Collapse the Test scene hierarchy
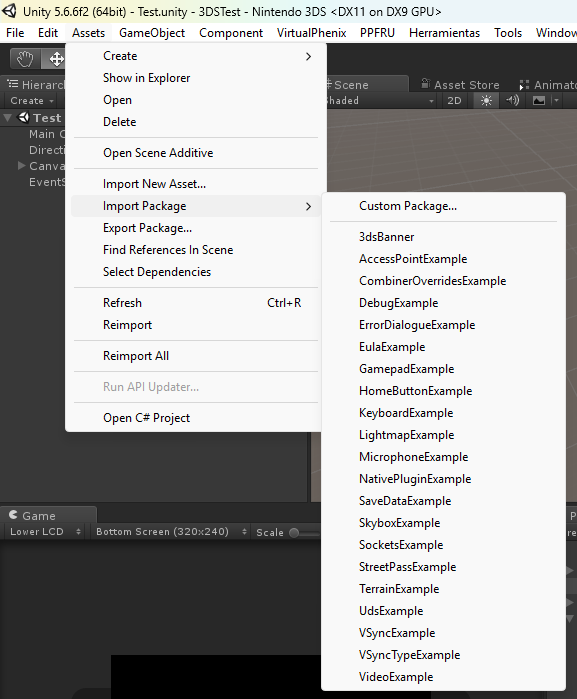Screen dimensions: 577x699 8,118
